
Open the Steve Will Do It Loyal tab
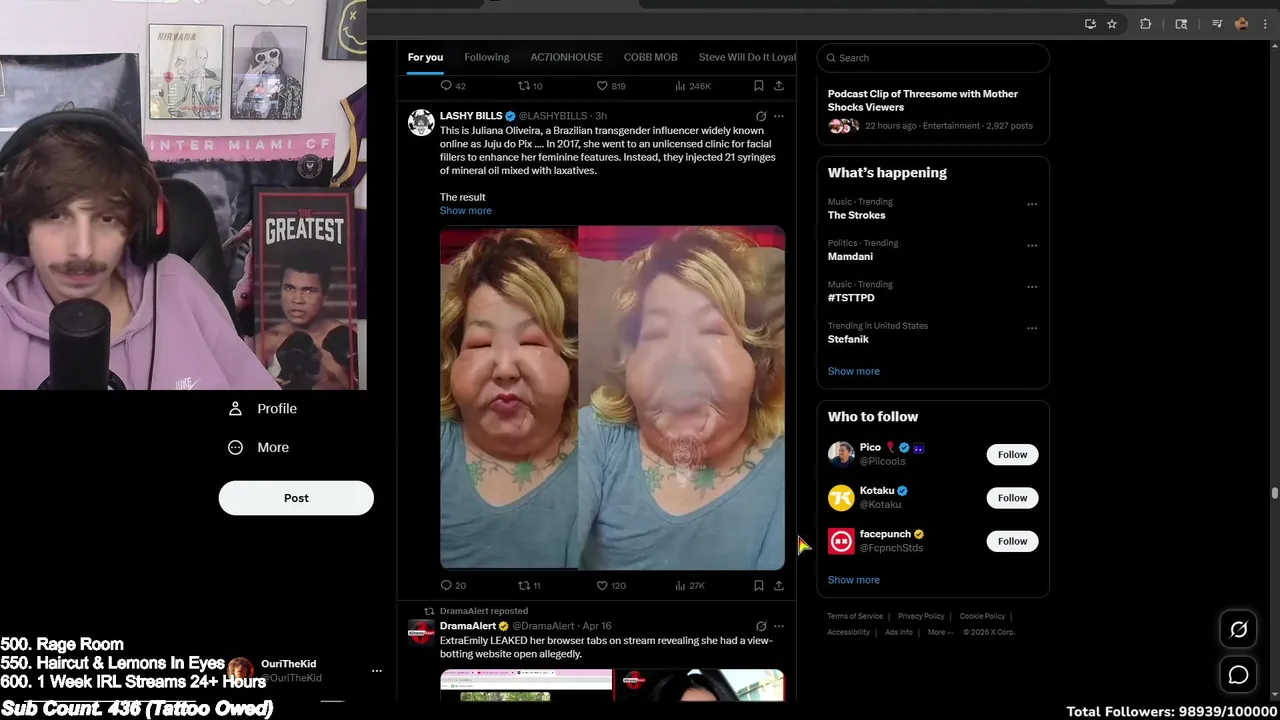click(747, 57)
